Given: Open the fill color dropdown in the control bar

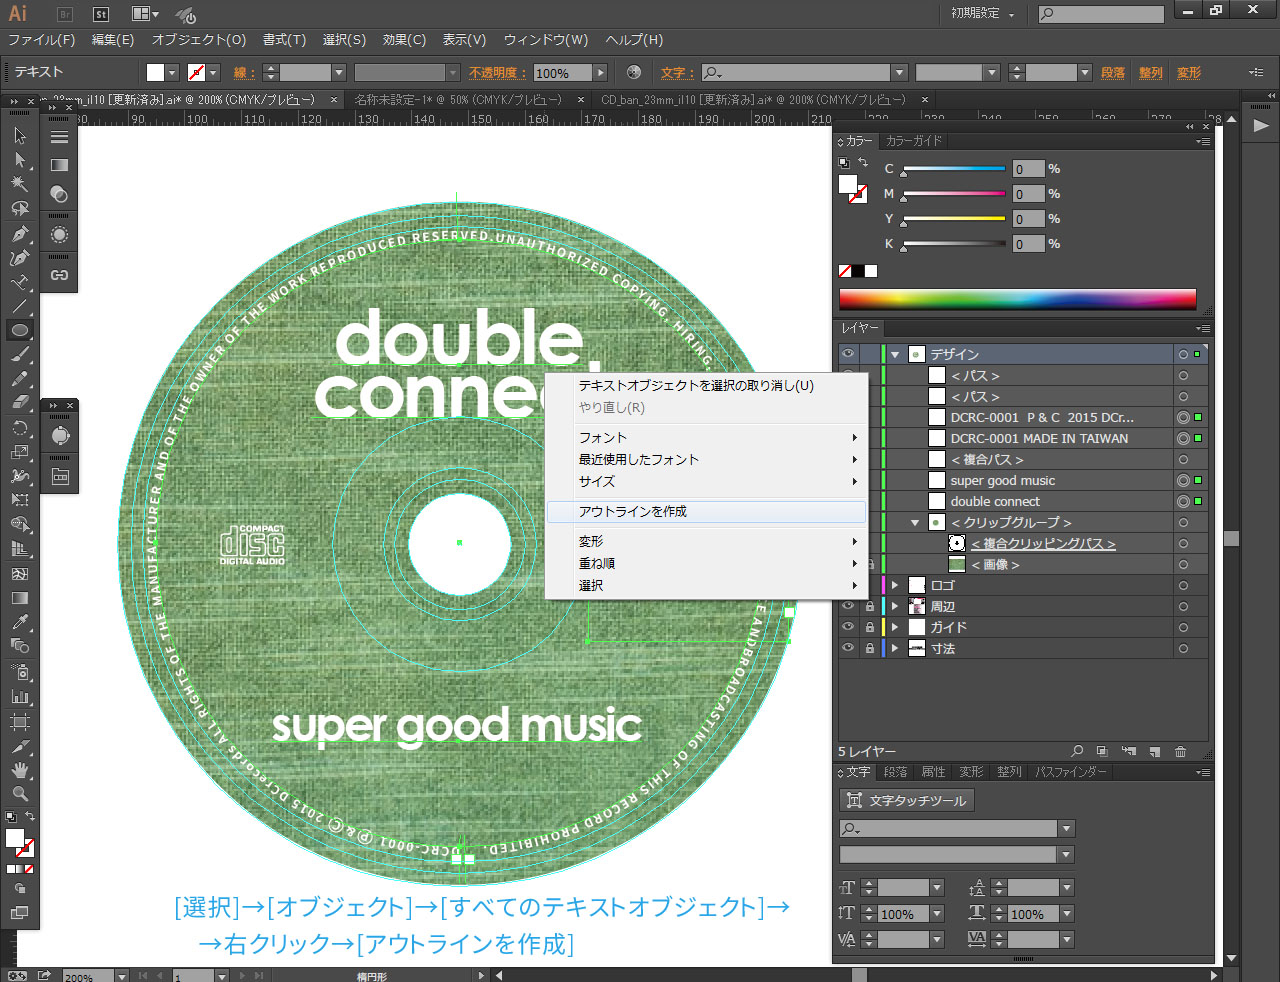Looking at the screenshot, I should 173,72.
